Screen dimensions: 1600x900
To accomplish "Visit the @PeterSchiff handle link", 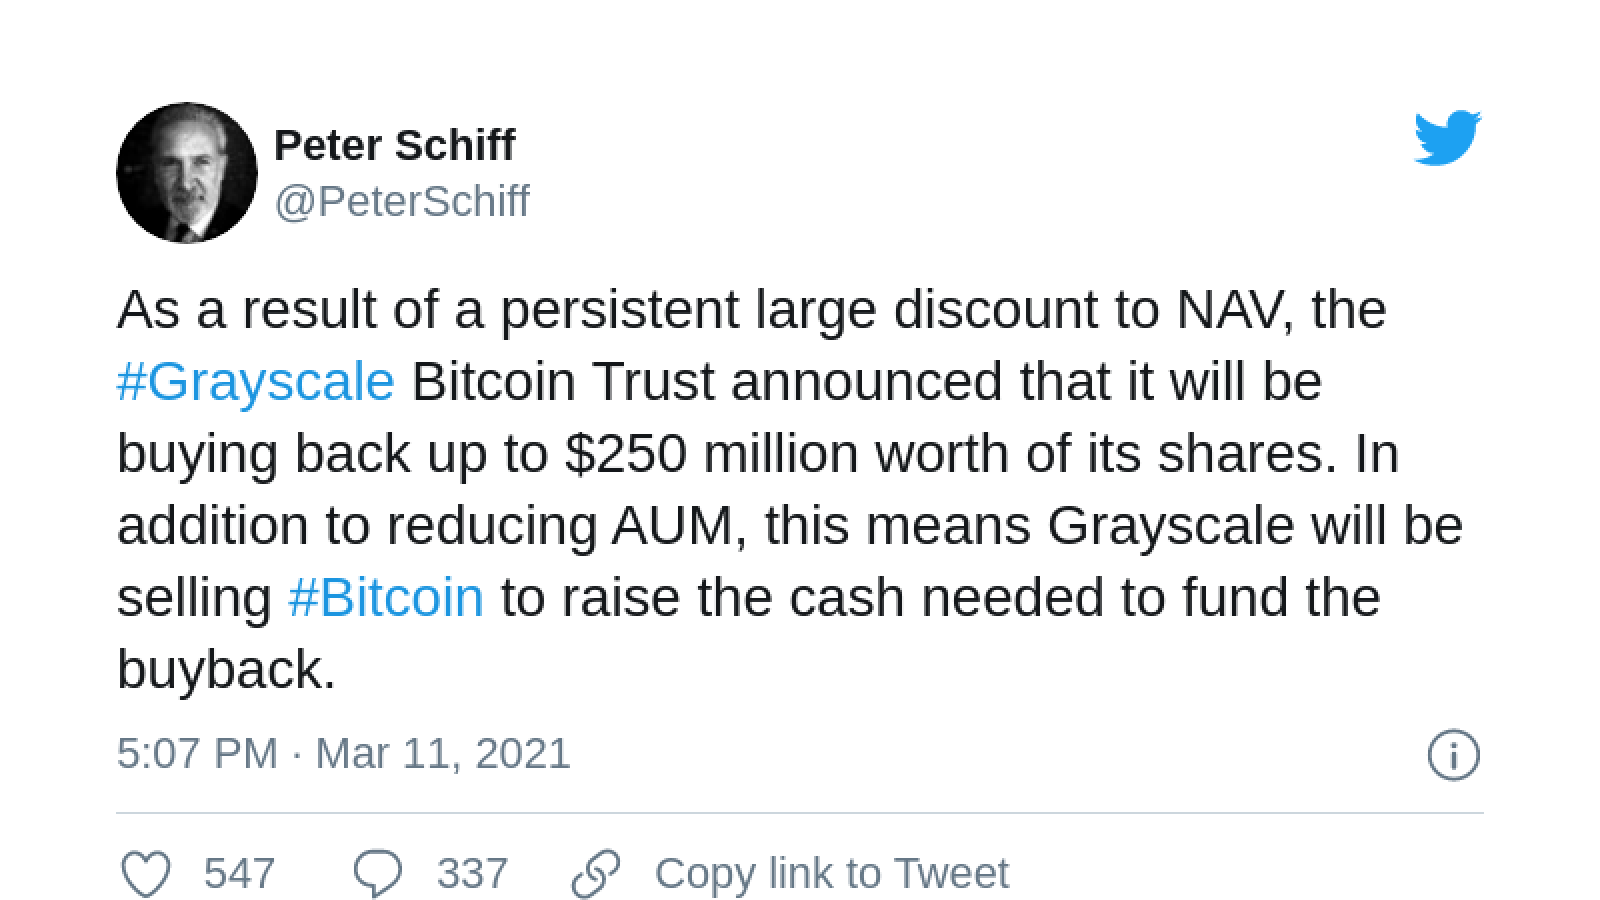I will (x=402, y=201).
